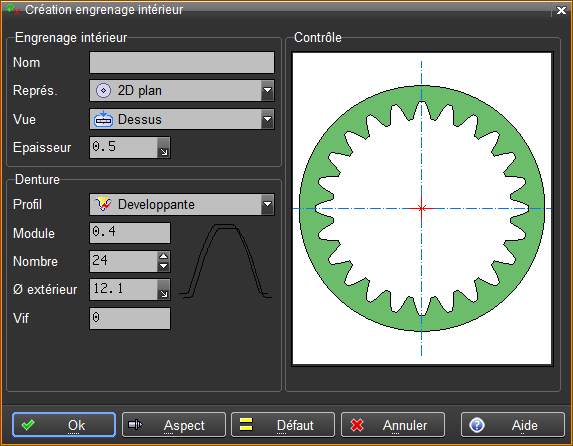Increase the Nombre value with up arrow
This screenshot has height=446, width=573.
pos(164,256)
